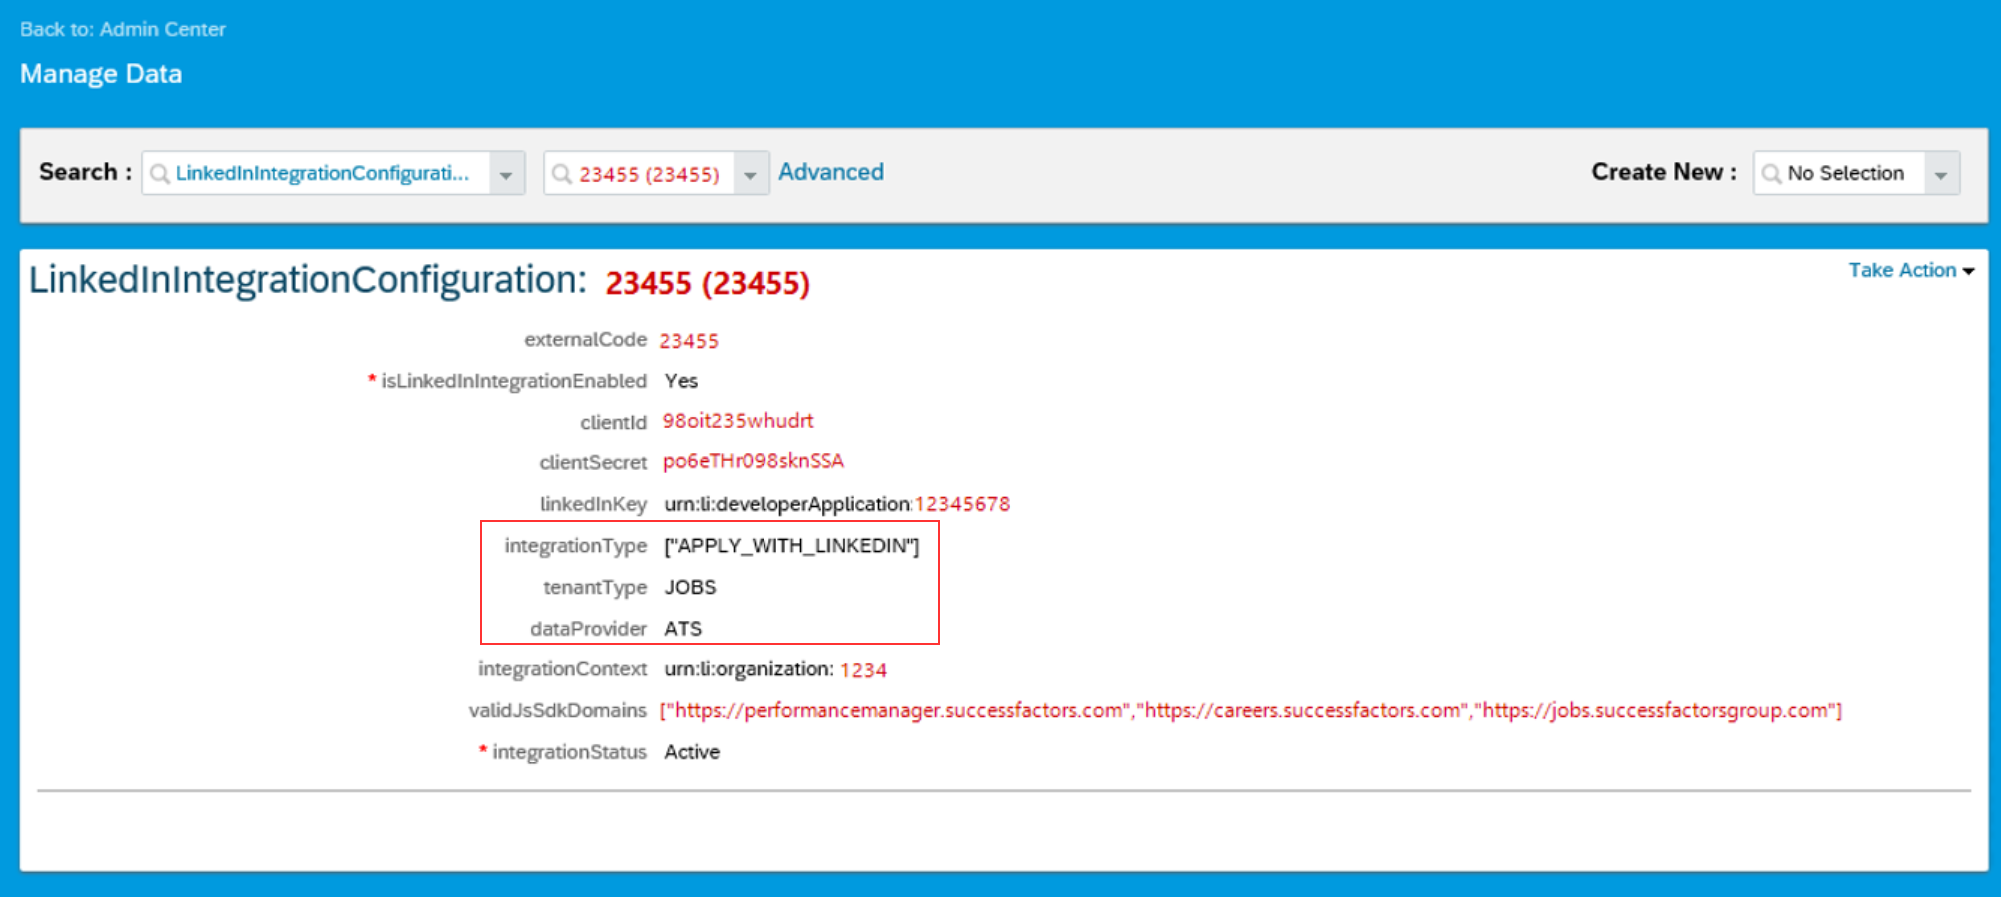Click the clientSecret field label
The image size is (2001, 897).
pos(593,463)
